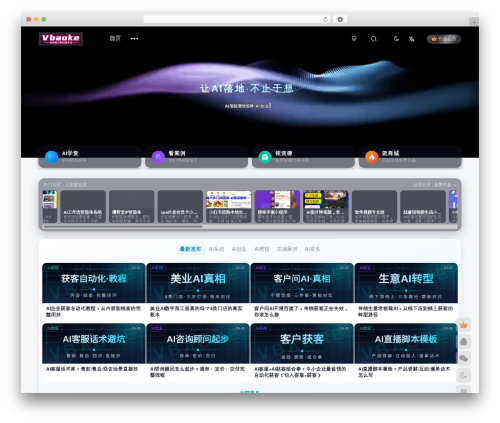Viewport: 500px width, 423px height.
Task: Toggle night mode from floating sidebar moon
Action: (463, 376)
